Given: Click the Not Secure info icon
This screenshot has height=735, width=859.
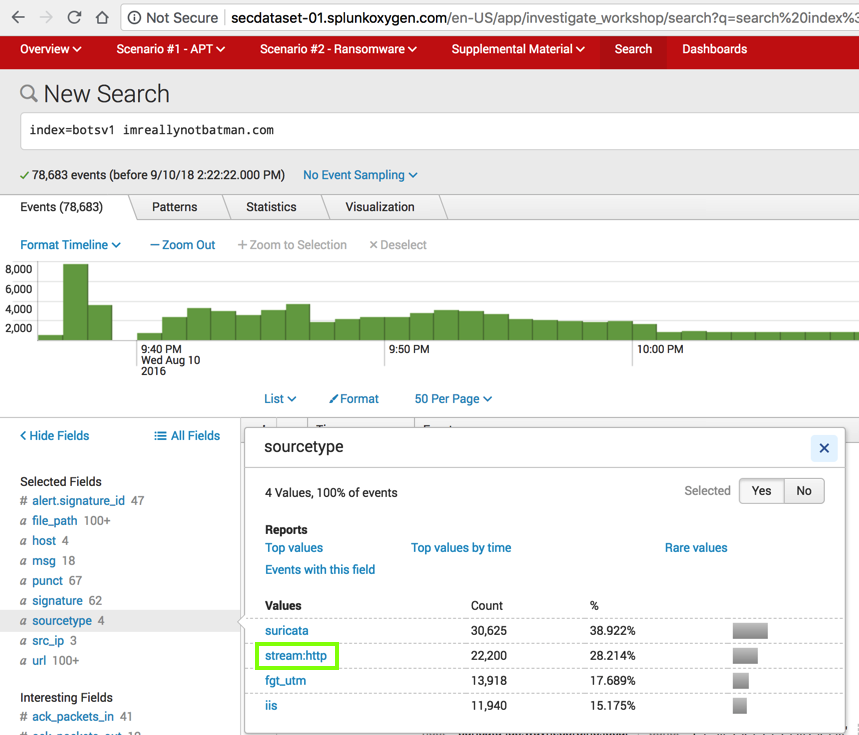Looking at the screenshot, I should 135,18.
